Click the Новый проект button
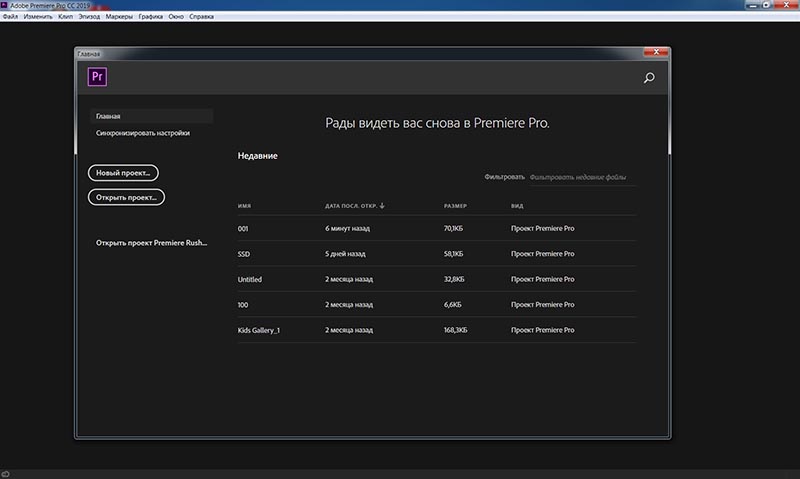The width and height of the screenshot is (800, 479). point(123,172)
